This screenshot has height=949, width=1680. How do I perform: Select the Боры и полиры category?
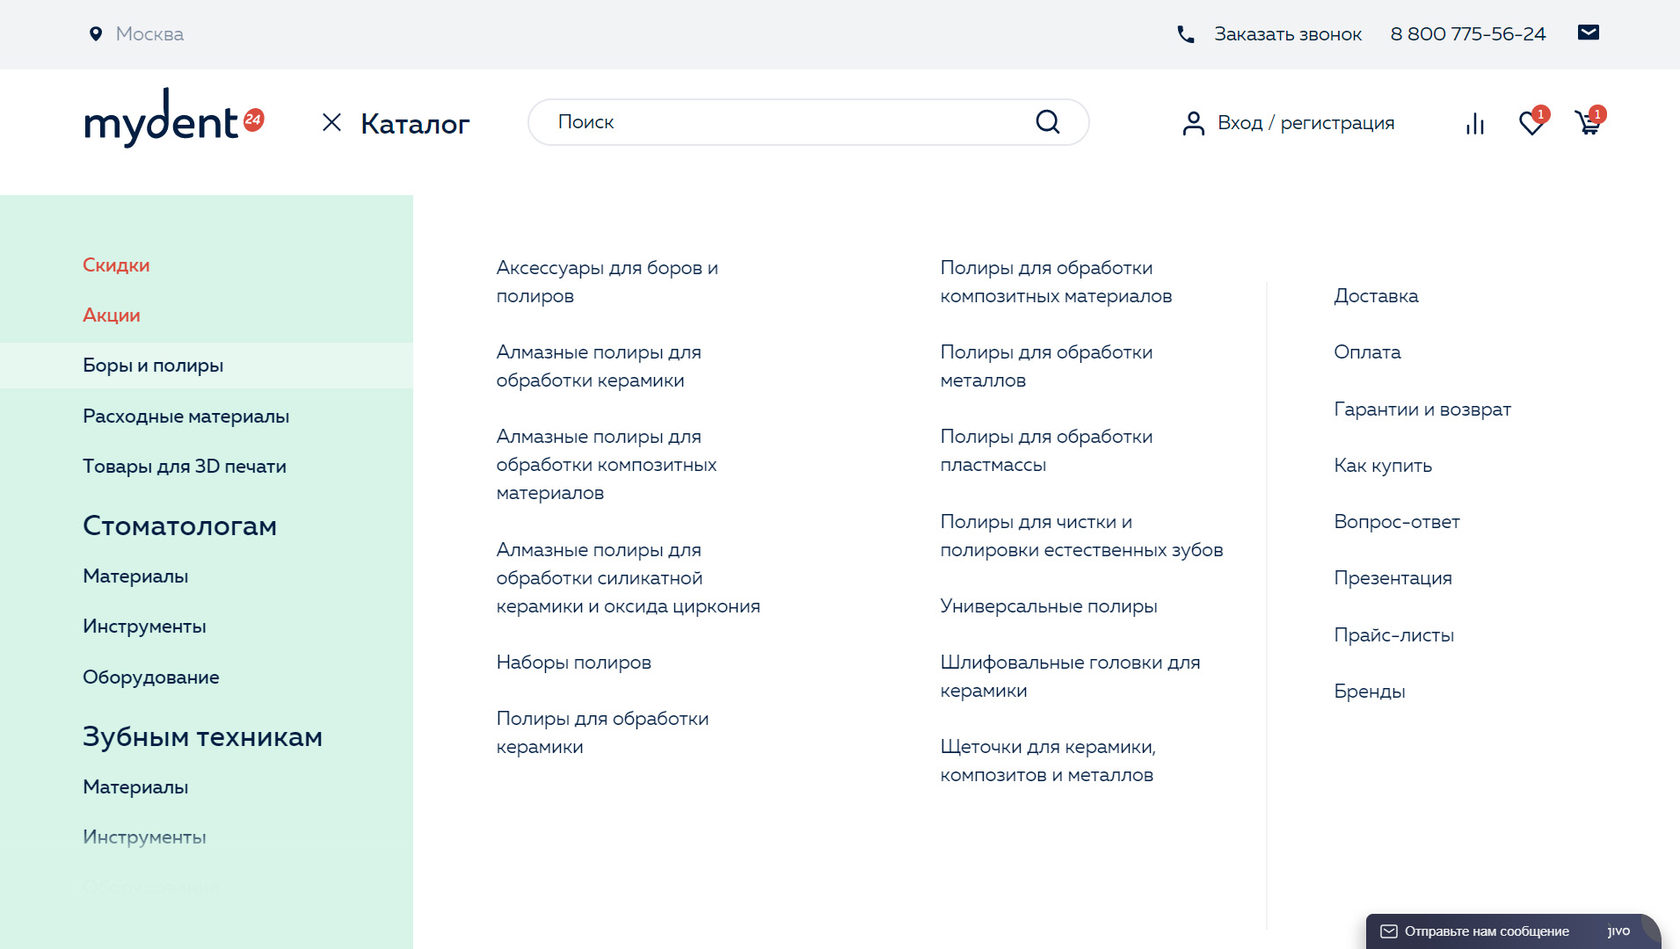click(x=154, y=365)
